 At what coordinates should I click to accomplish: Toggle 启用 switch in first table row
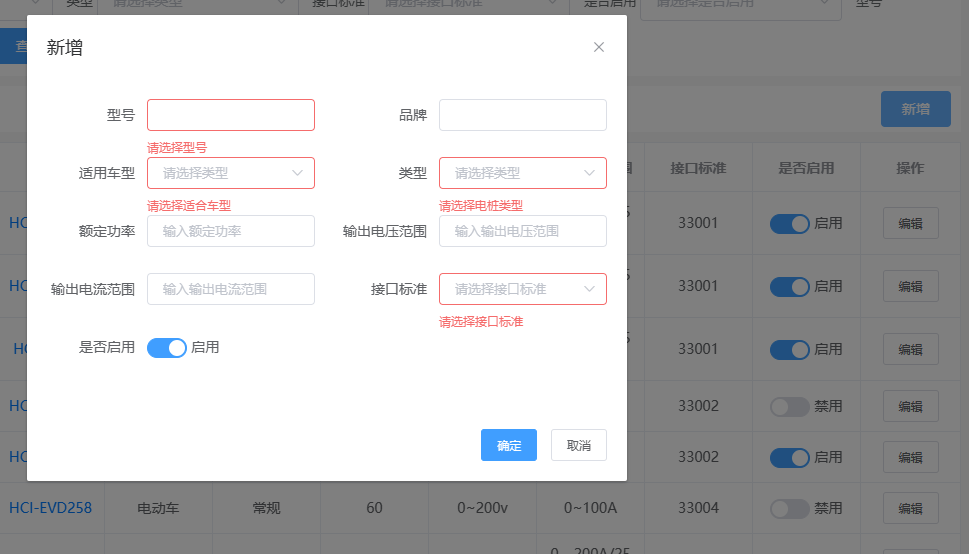789,224
